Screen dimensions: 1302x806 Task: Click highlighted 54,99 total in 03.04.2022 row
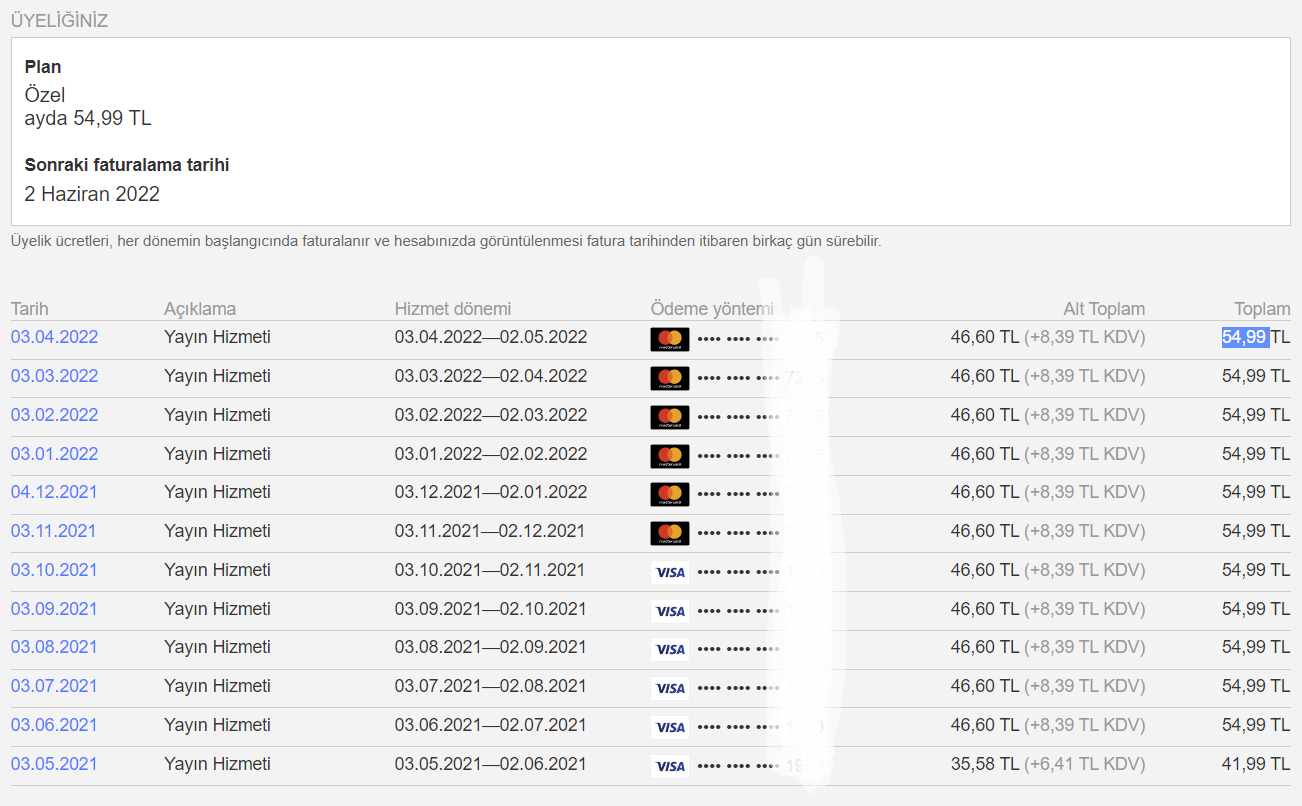tap(1245, 337)
